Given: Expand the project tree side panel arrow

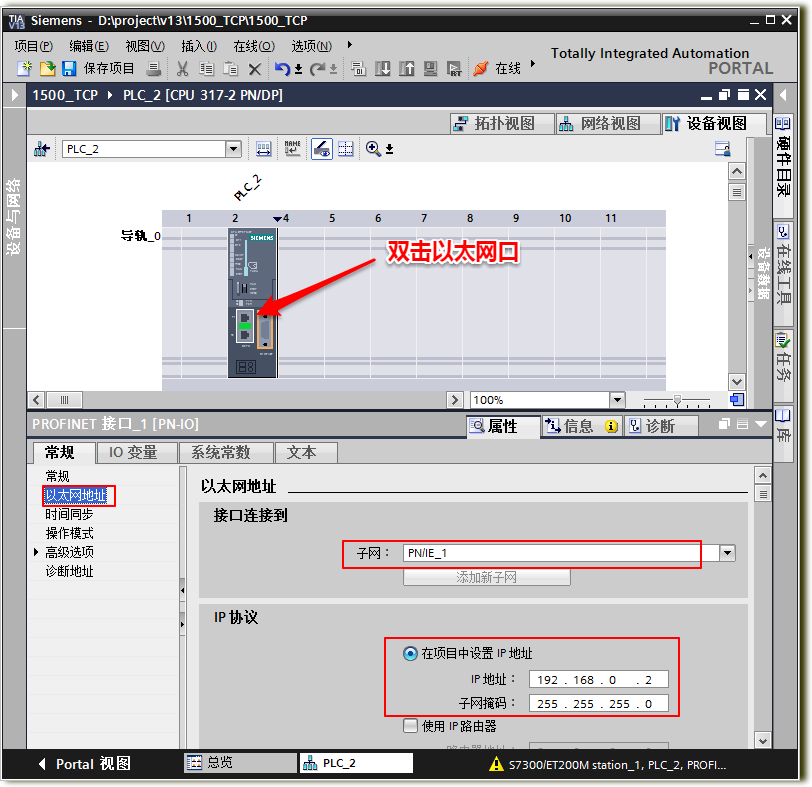Looking at the screenshot, I should coord(14,95).
